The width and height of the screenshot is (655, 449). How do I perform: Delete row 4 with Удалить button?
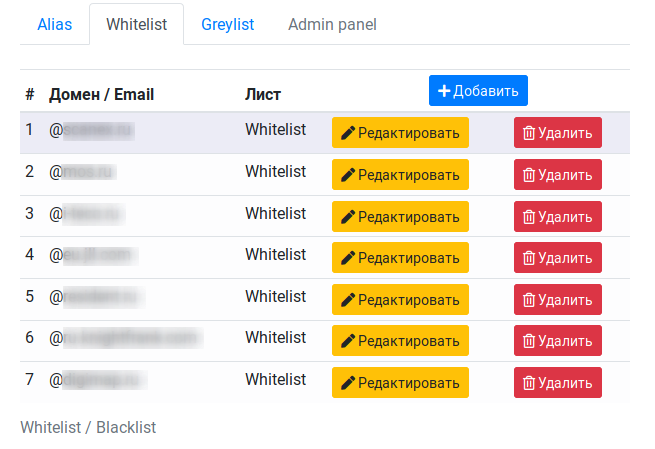click(x=558, y=258)
